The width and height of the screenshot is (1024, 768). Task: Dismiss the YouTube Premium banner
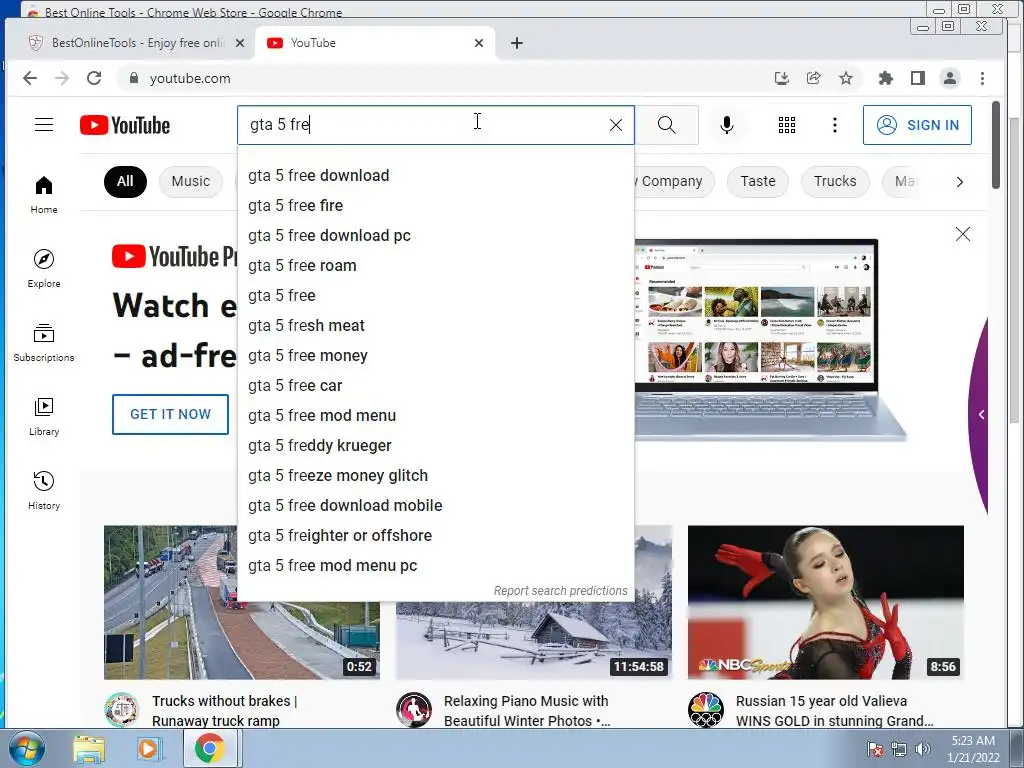click(963, 234)
